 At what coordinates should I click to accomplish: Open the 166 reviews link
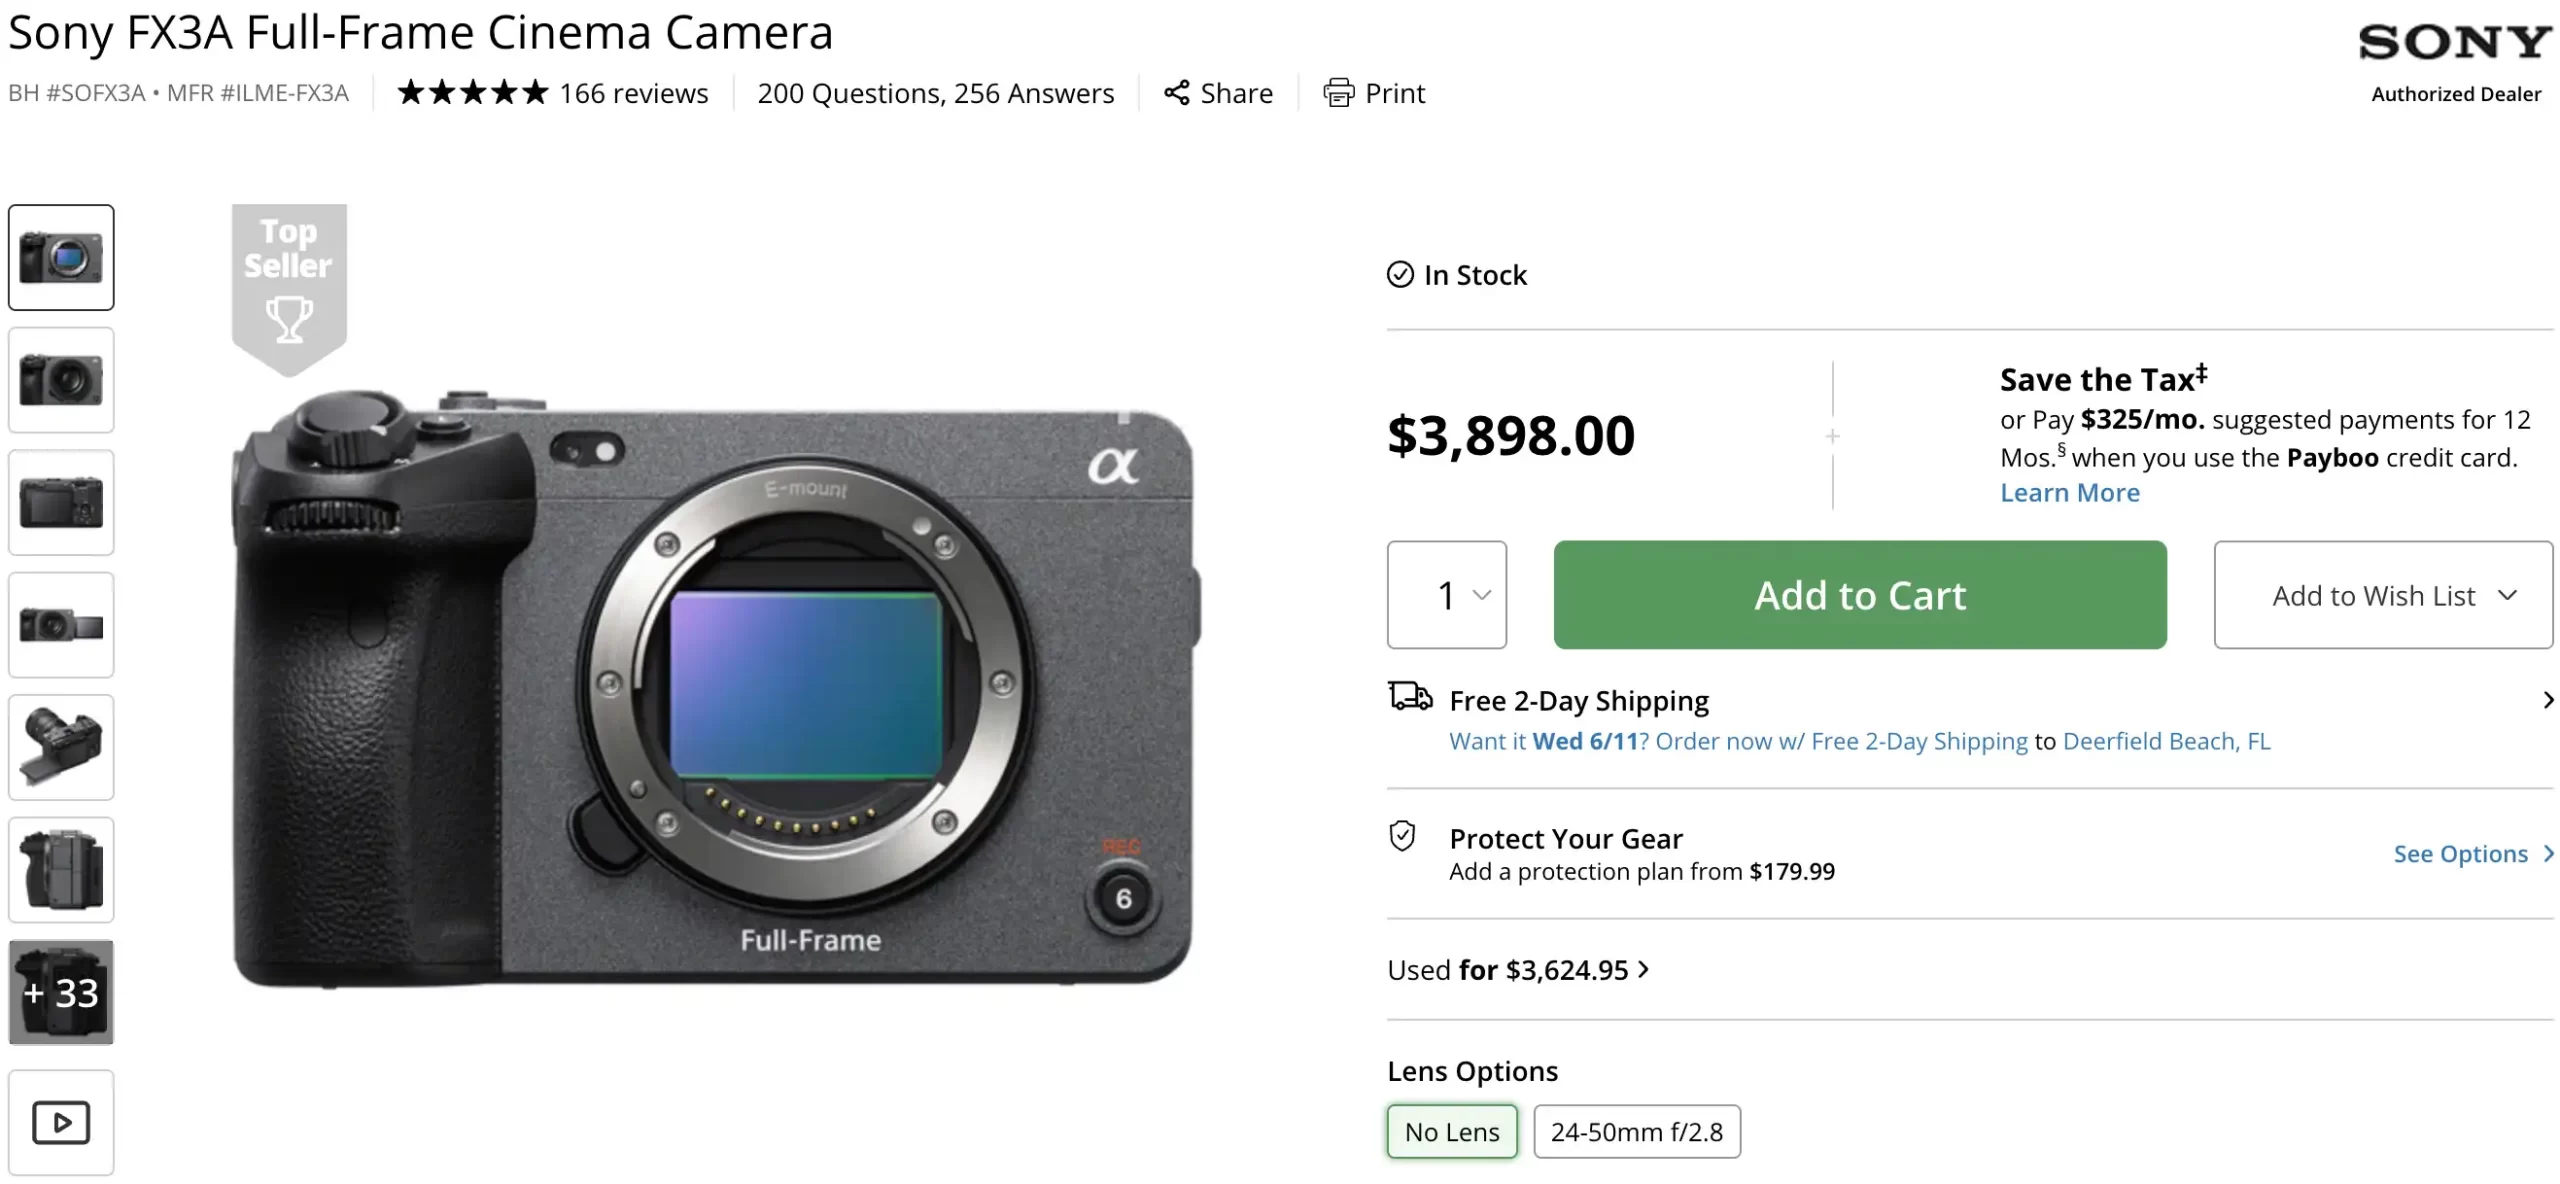[634, 93]
